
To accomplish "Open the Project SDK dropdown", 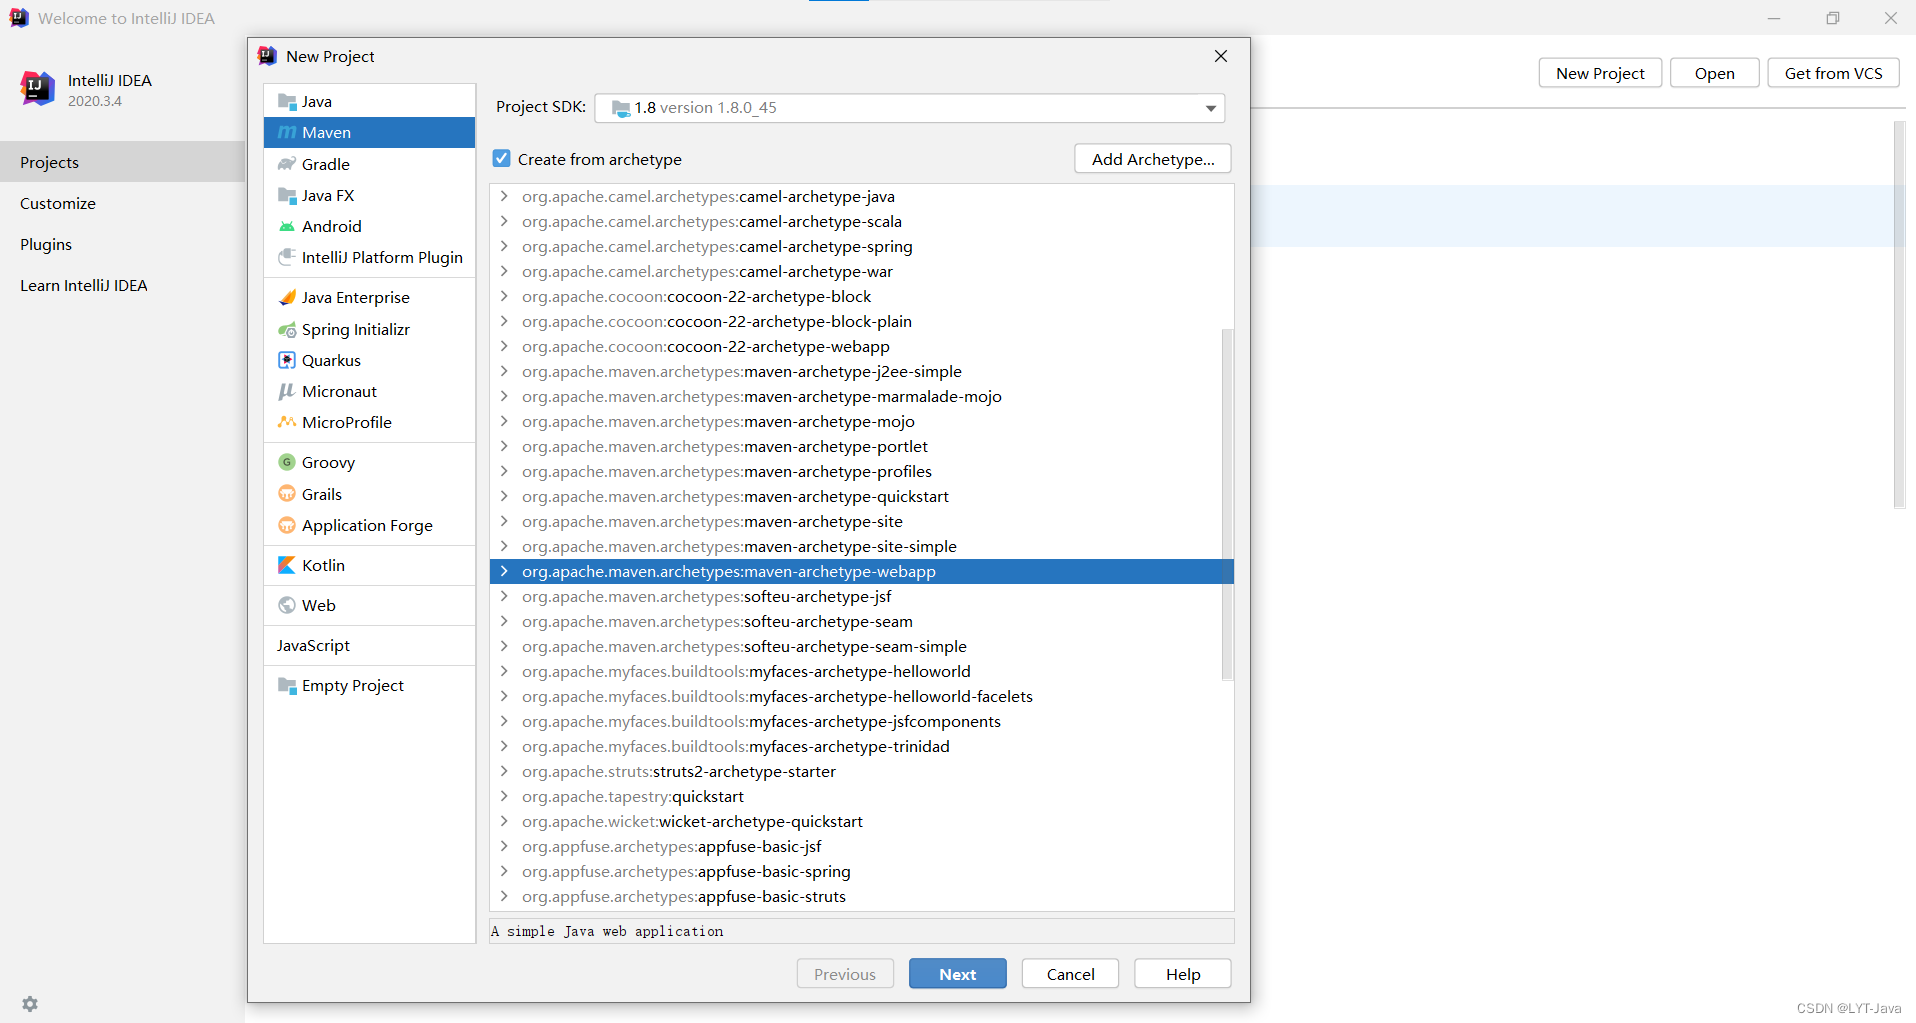I will [1211, 108].
